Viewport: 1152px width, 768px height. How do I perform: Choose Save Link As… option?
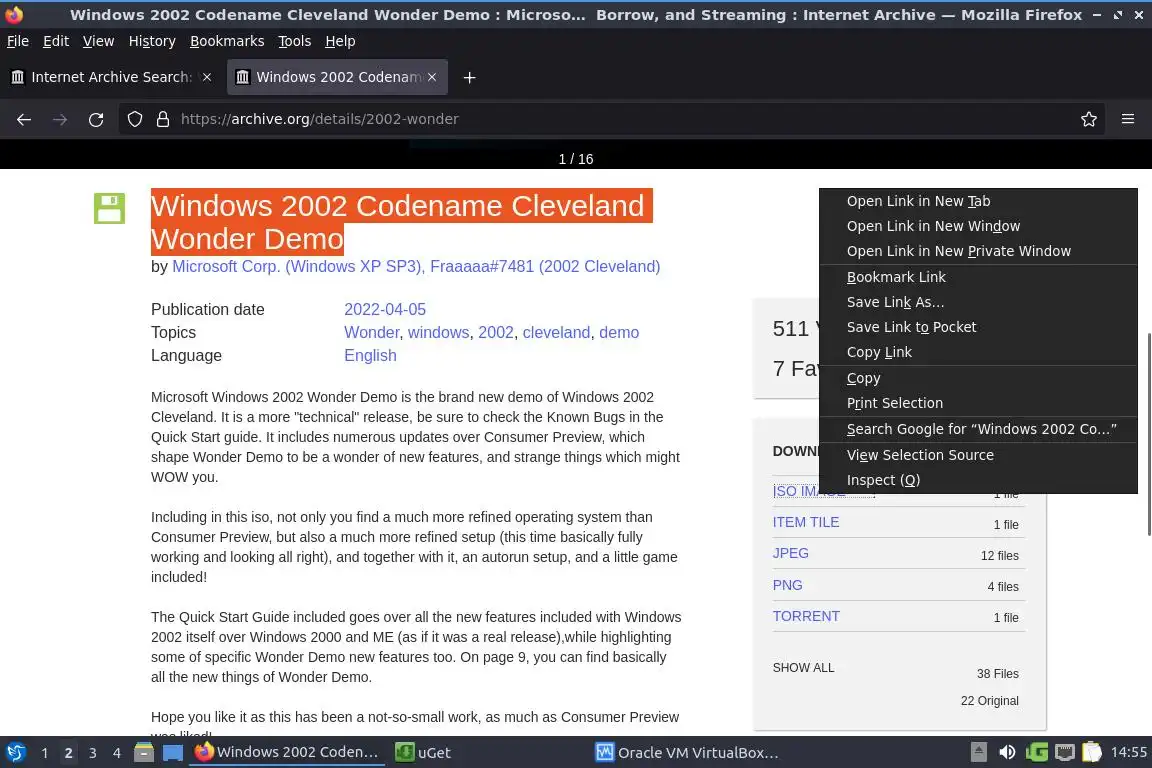tap(978, 302)
